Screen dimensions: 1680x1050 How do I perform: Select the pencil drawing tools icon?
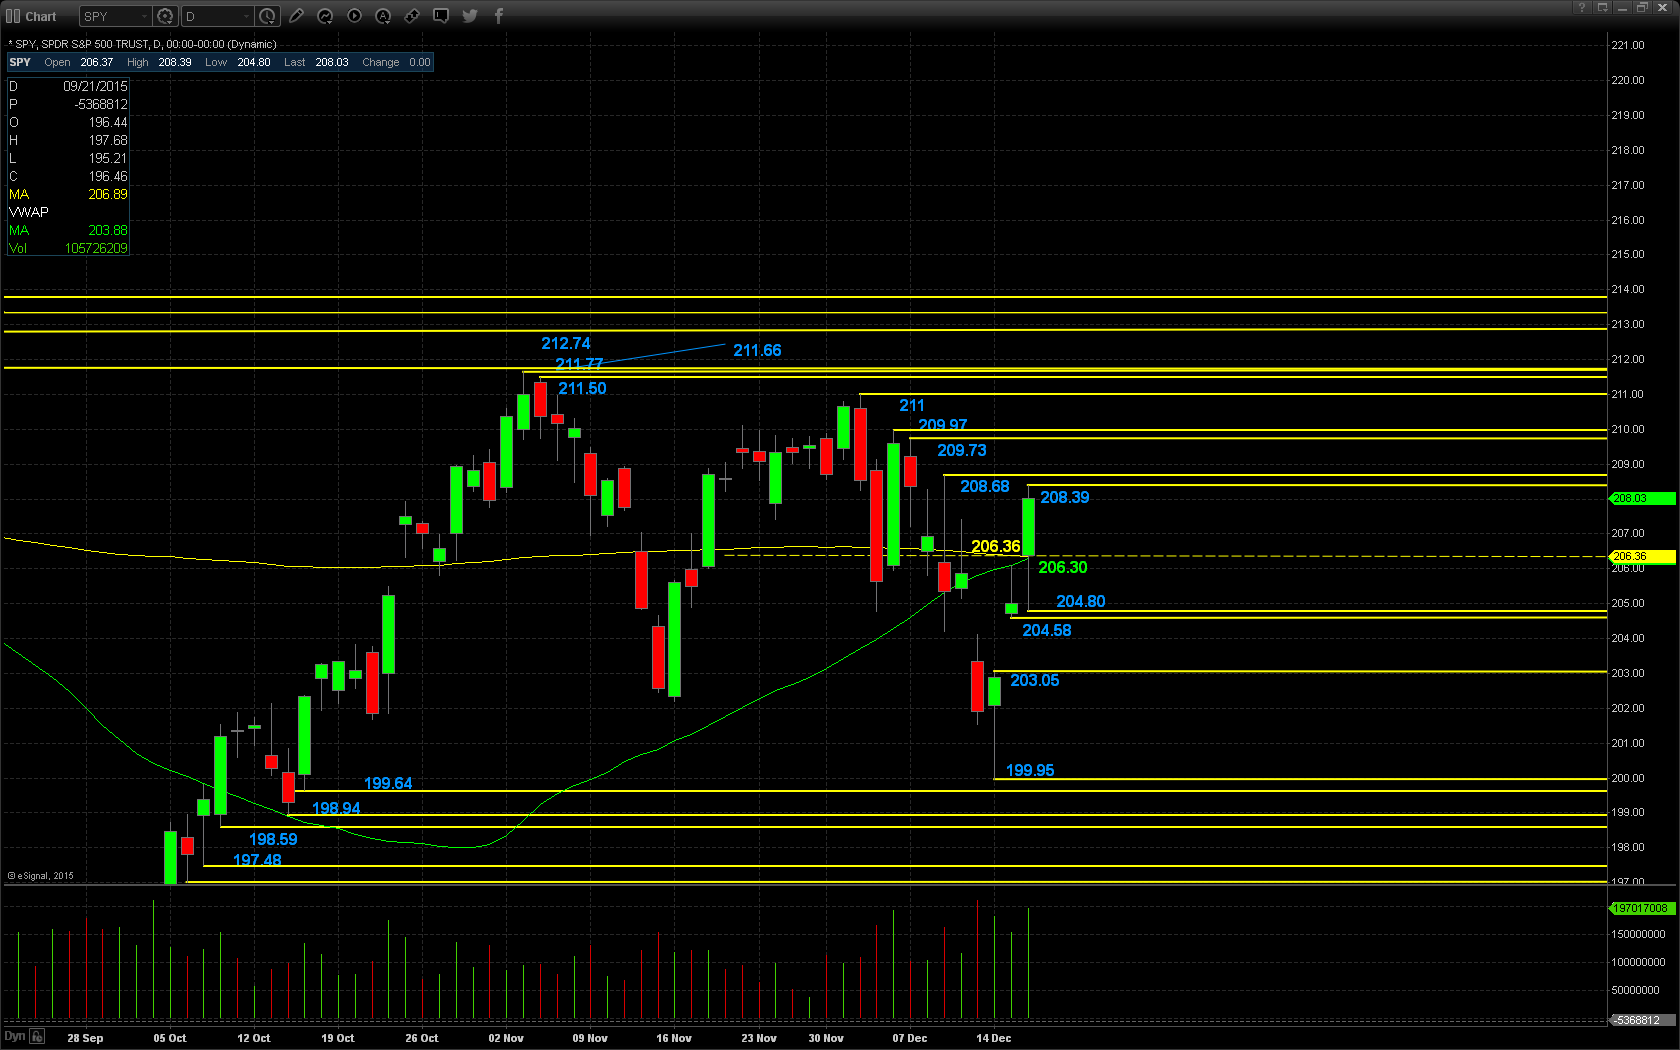296,16
